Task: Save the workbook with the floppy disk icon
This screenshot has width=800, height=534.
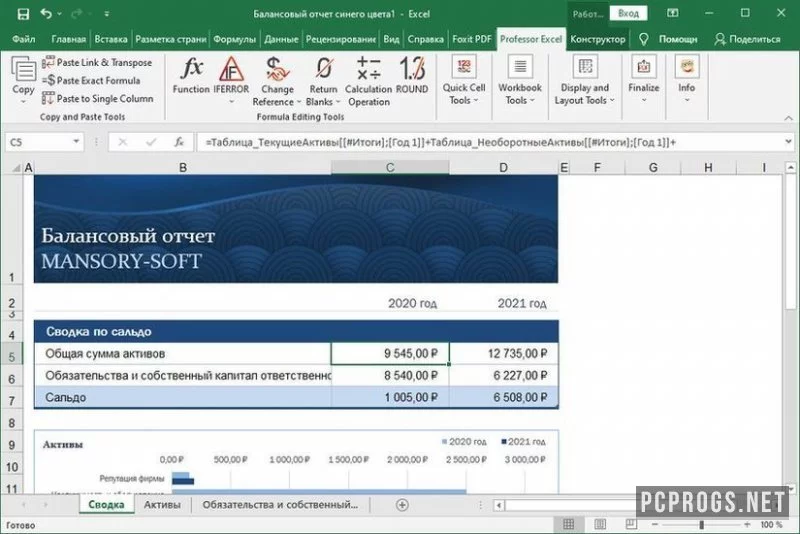Action: pos(23,14)
